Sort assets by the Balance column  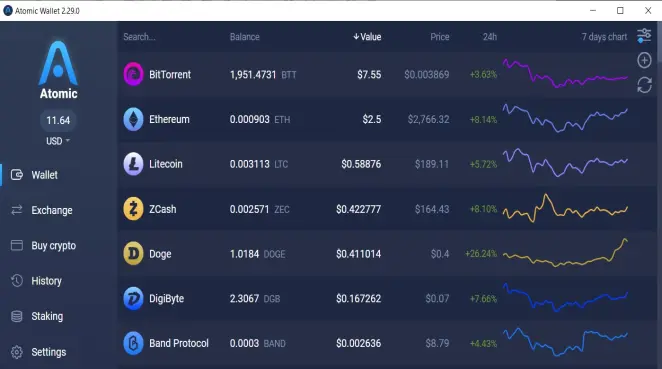coord(244,37)
